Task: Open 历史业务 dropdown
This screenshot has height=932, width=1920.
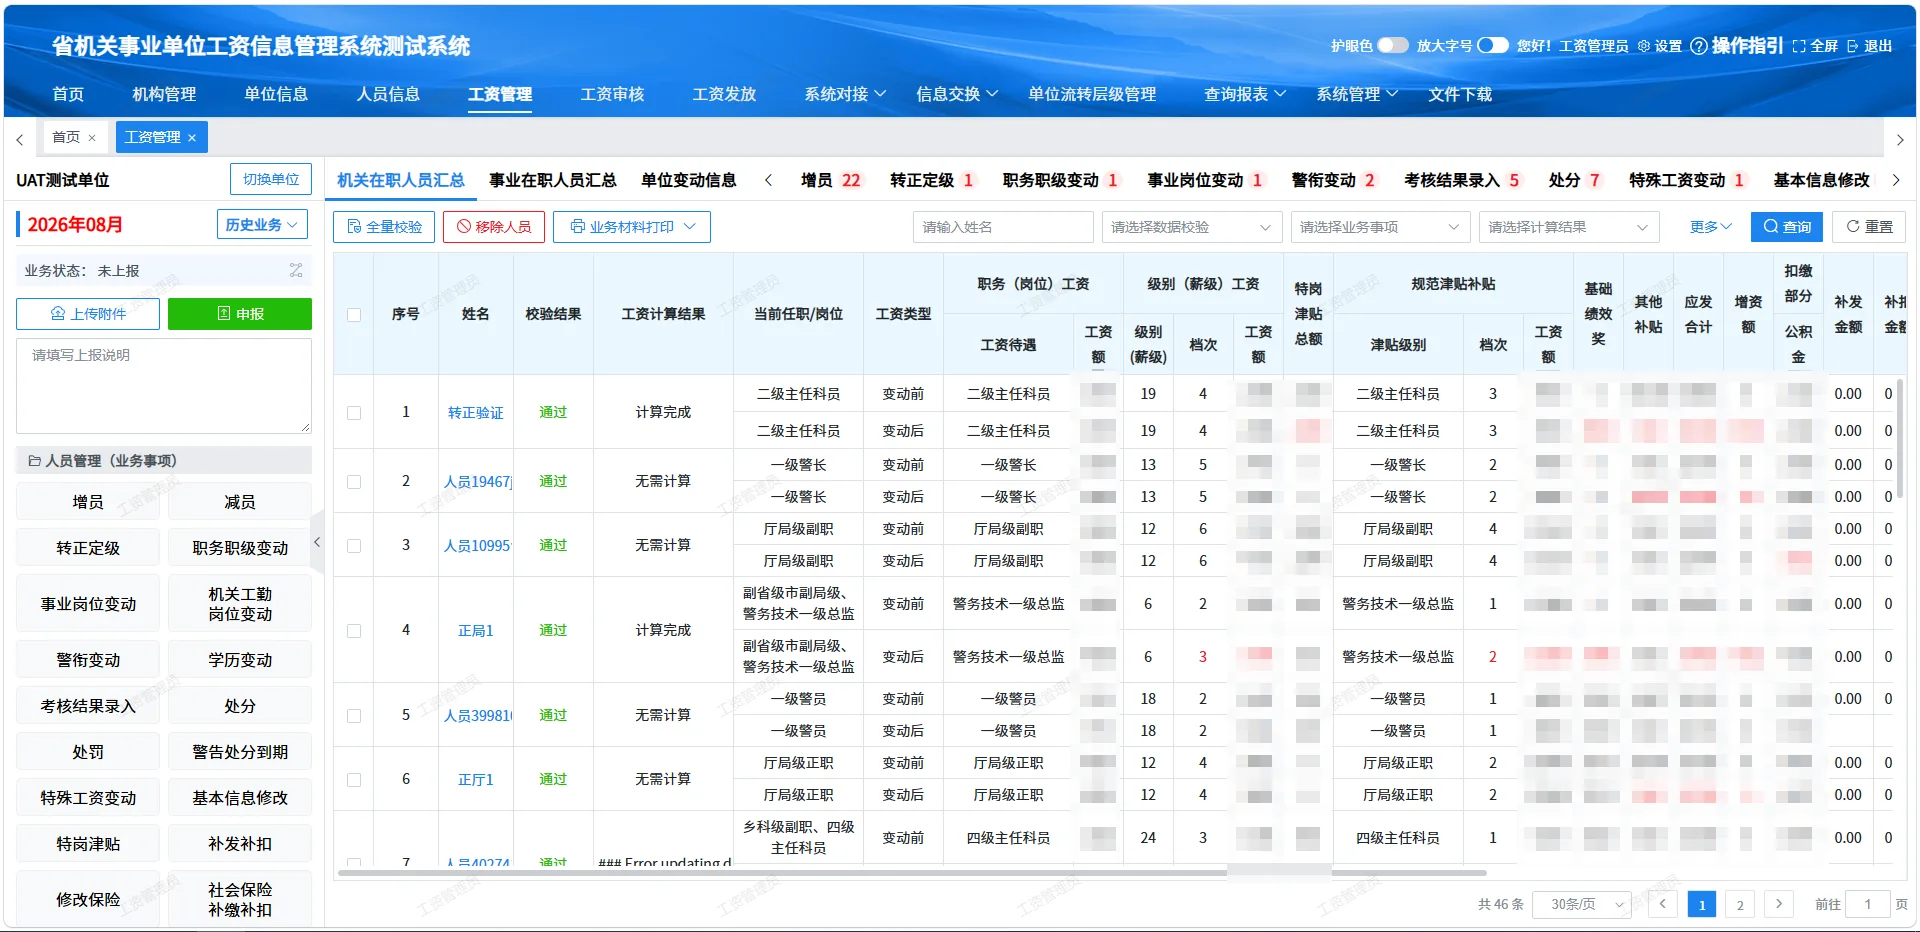Action: pos(262,225)
